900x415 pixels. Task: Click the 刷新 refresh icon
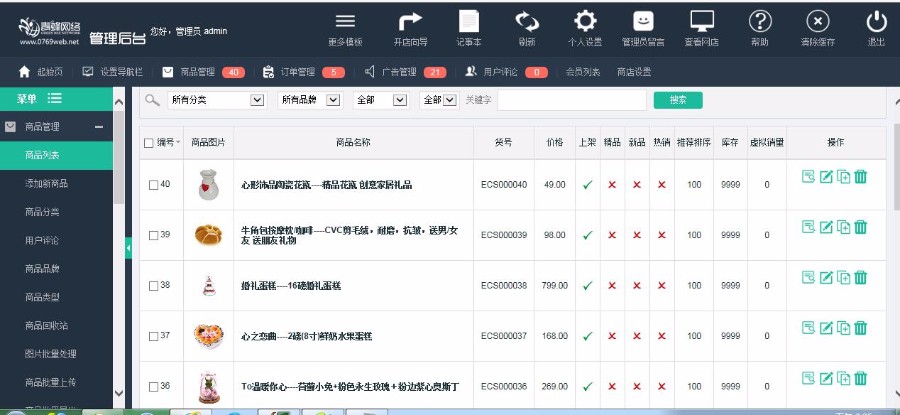coord(526,22)
